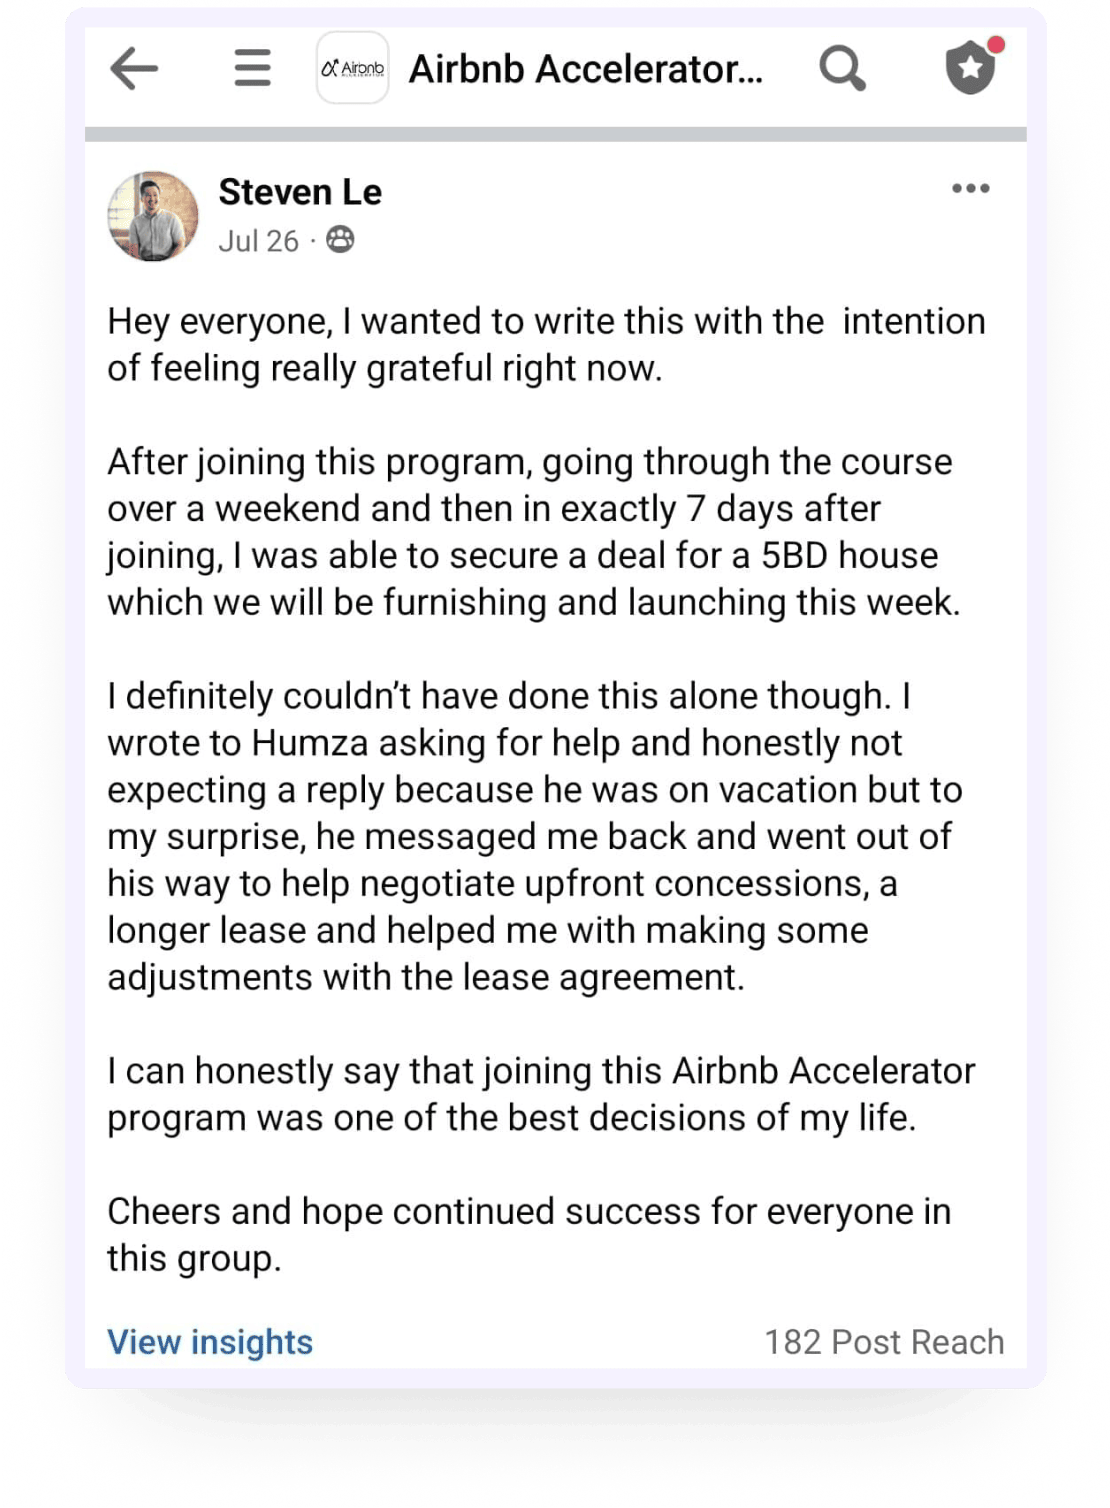The height and width of the screenshot is (1508, 1110).
Task: Tap the back arrow in the header
Action: tap(134, 69)
